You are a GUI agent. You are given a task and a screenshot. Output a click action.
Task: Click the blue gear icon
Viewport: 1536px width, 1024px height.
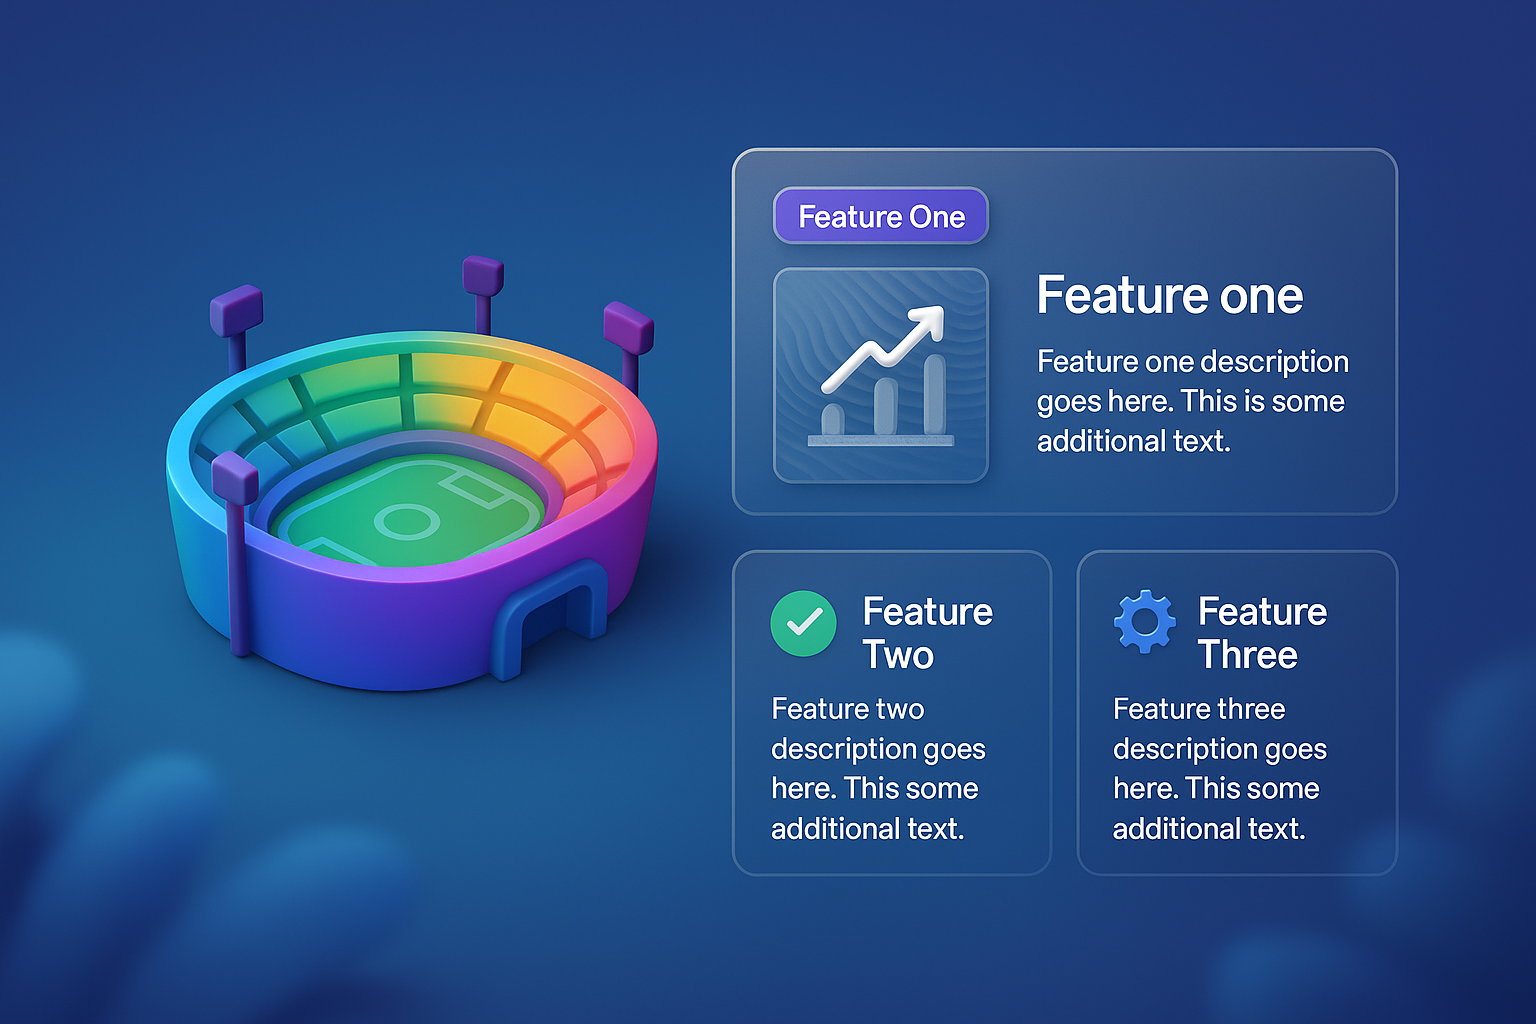(x=1145, y=622)
